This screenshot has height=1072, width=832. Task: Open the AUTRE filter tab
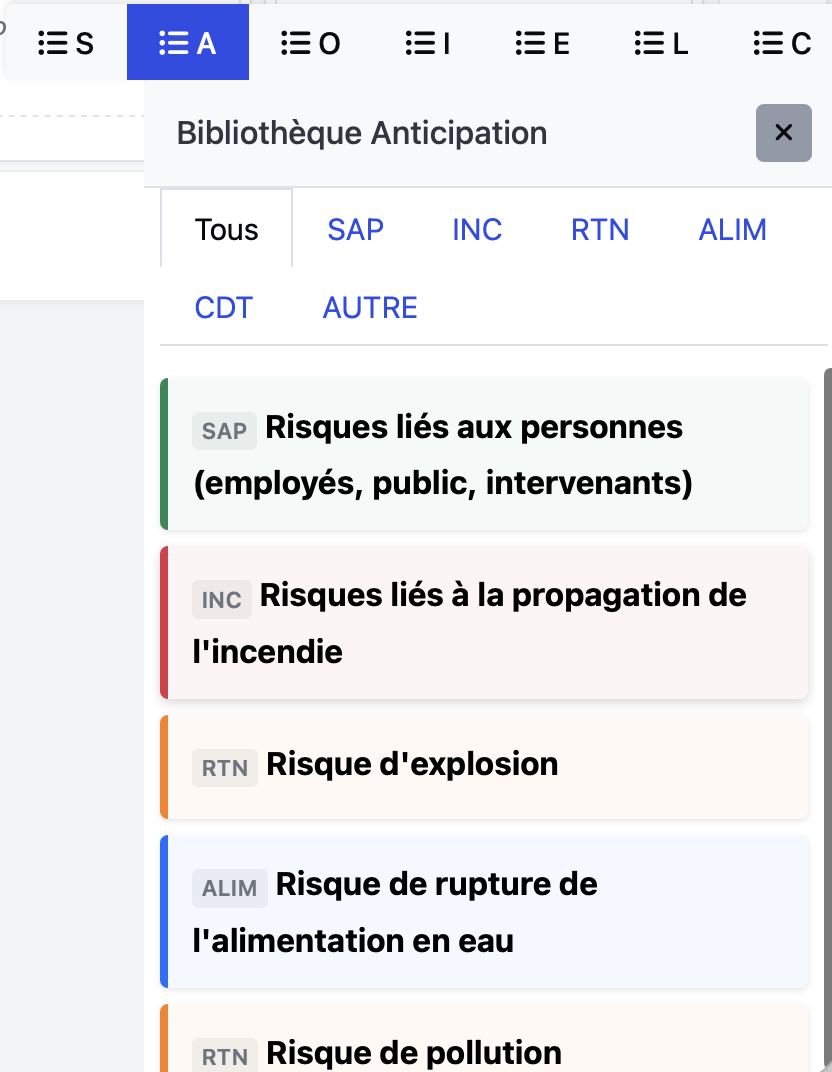pyautogui.click(x=370, y=307)
